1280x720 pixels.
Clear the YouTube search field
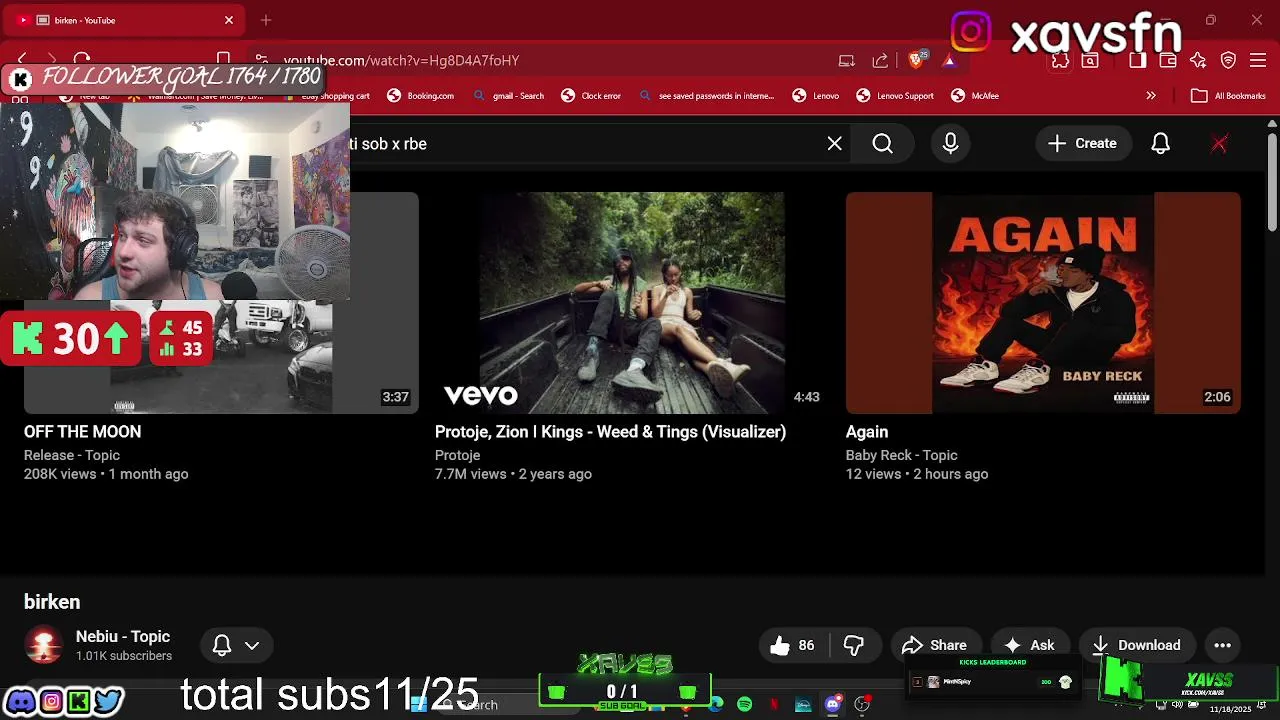pyautogui.click(x=835, y=144)
